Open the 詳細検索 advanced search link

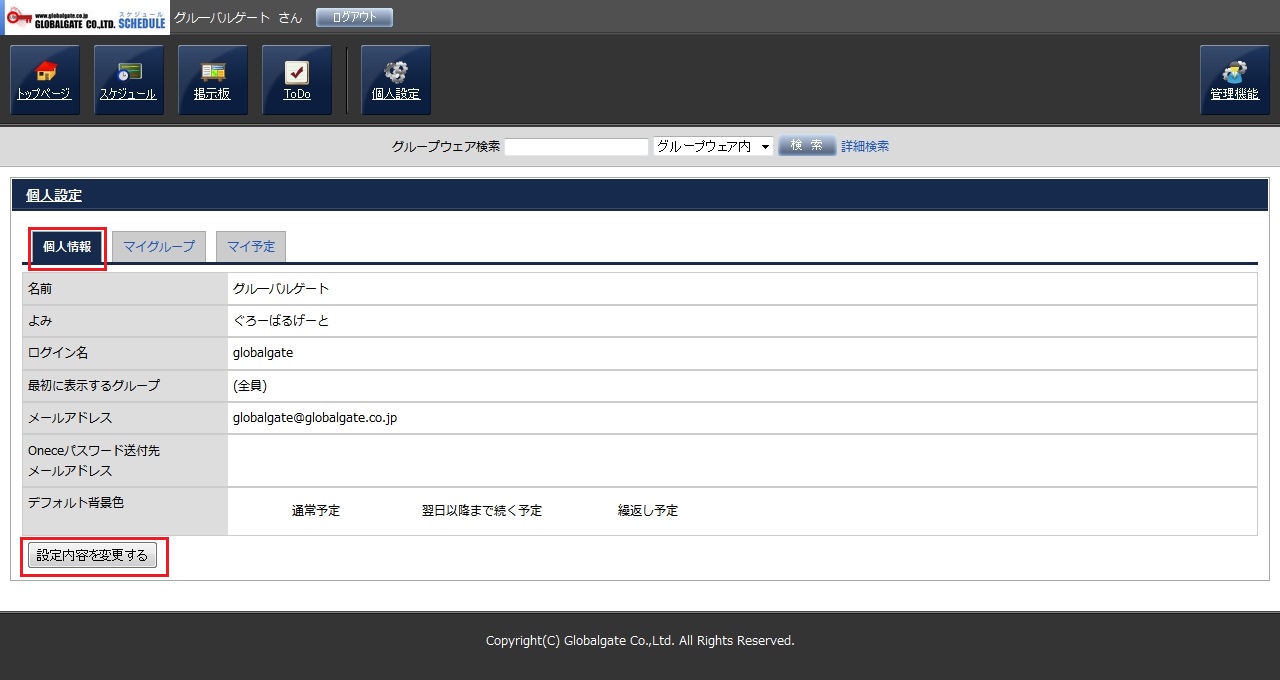coord(864,146)
